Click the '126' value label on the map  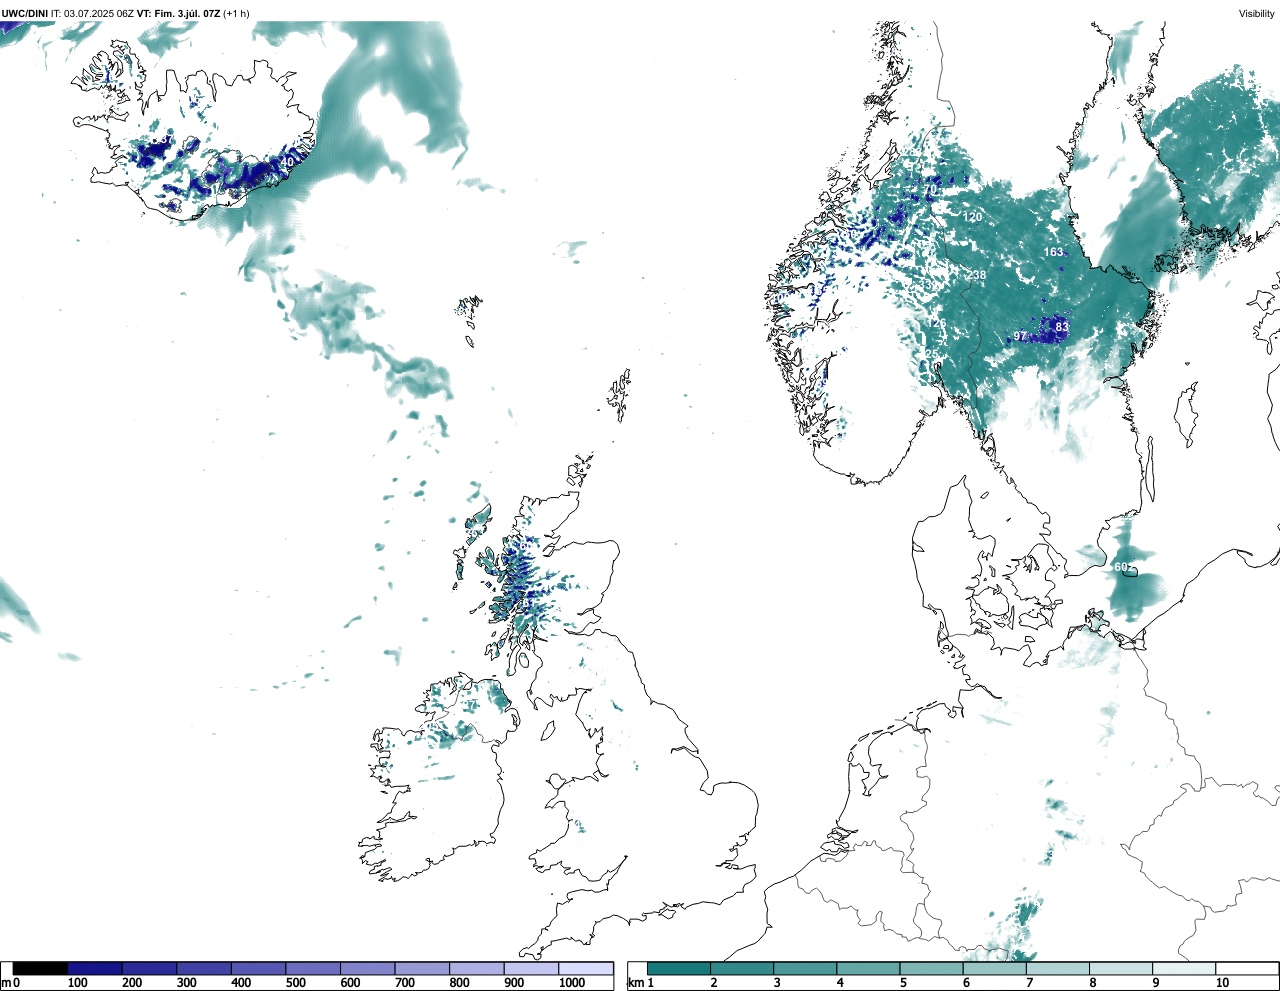[936, 323]
